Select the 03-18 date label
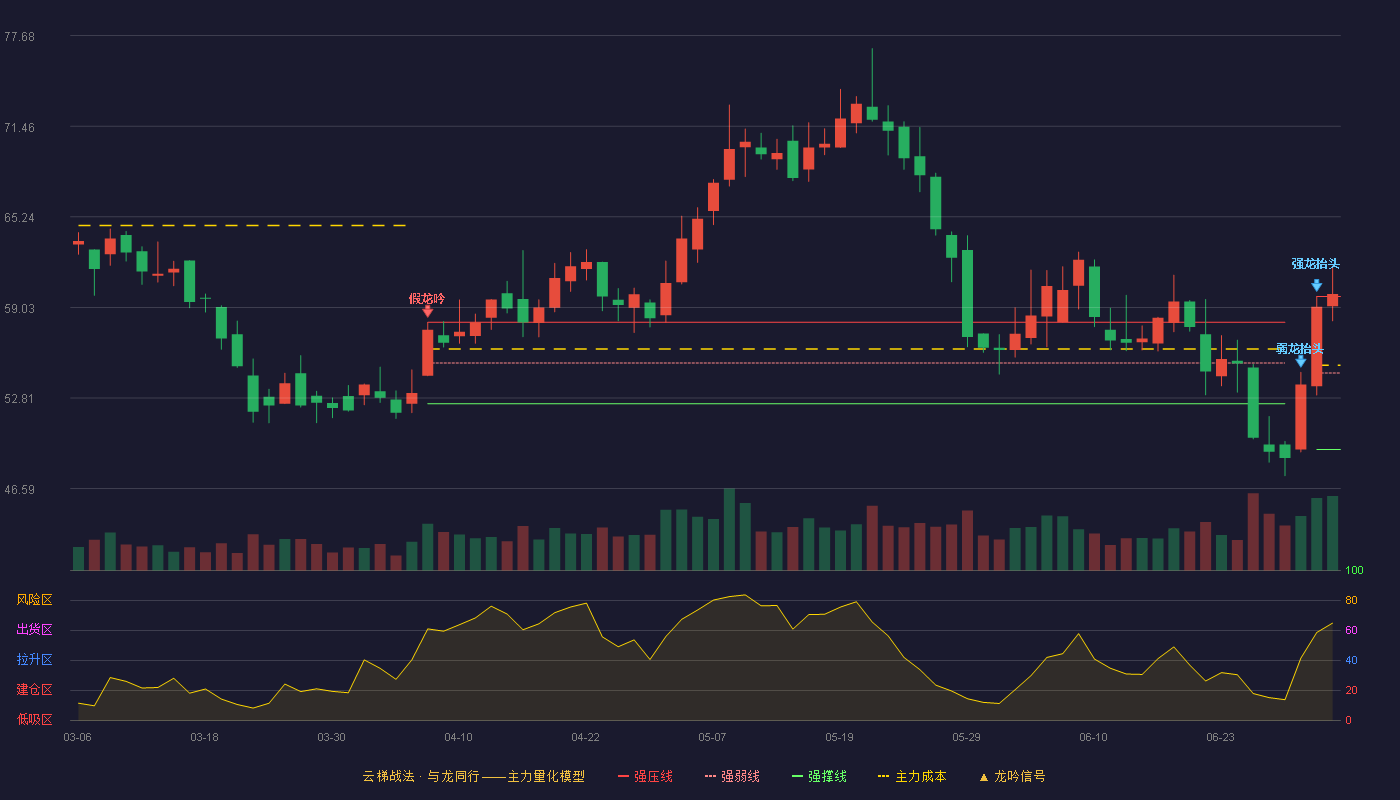This screenshot has height=800, width=1400. pyautogui.click(x=204, y=737)
